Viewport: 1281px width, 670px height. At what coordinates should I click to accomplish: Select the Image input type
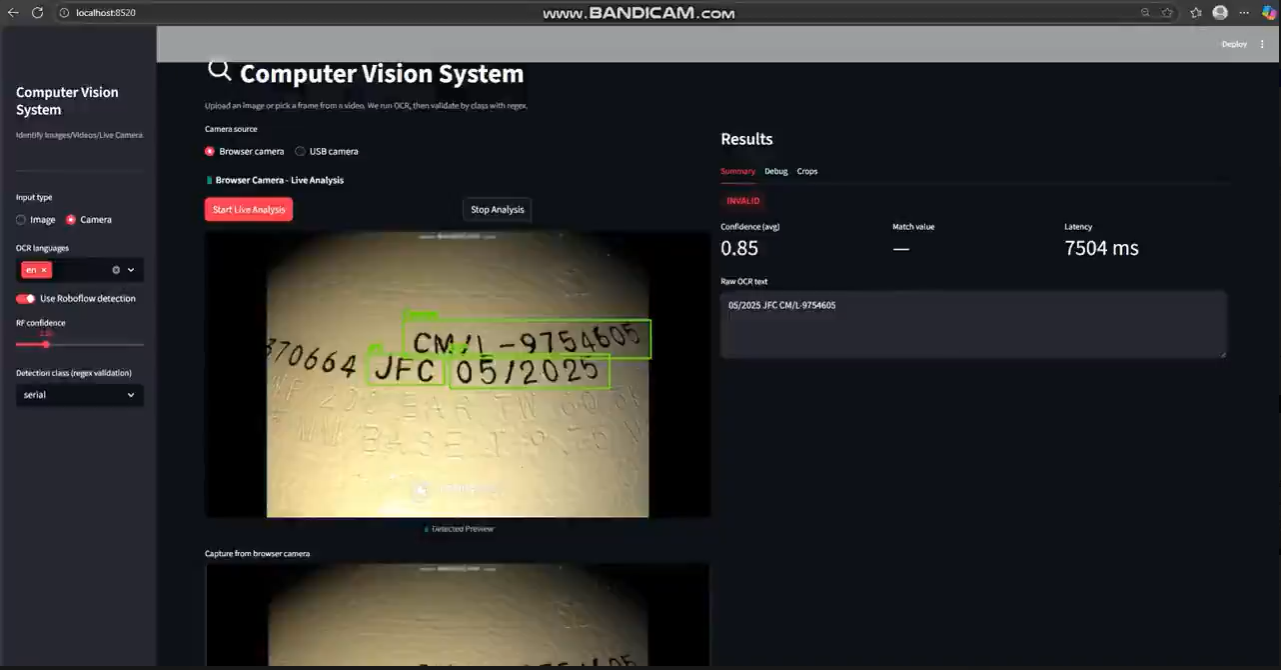point(21,220)
